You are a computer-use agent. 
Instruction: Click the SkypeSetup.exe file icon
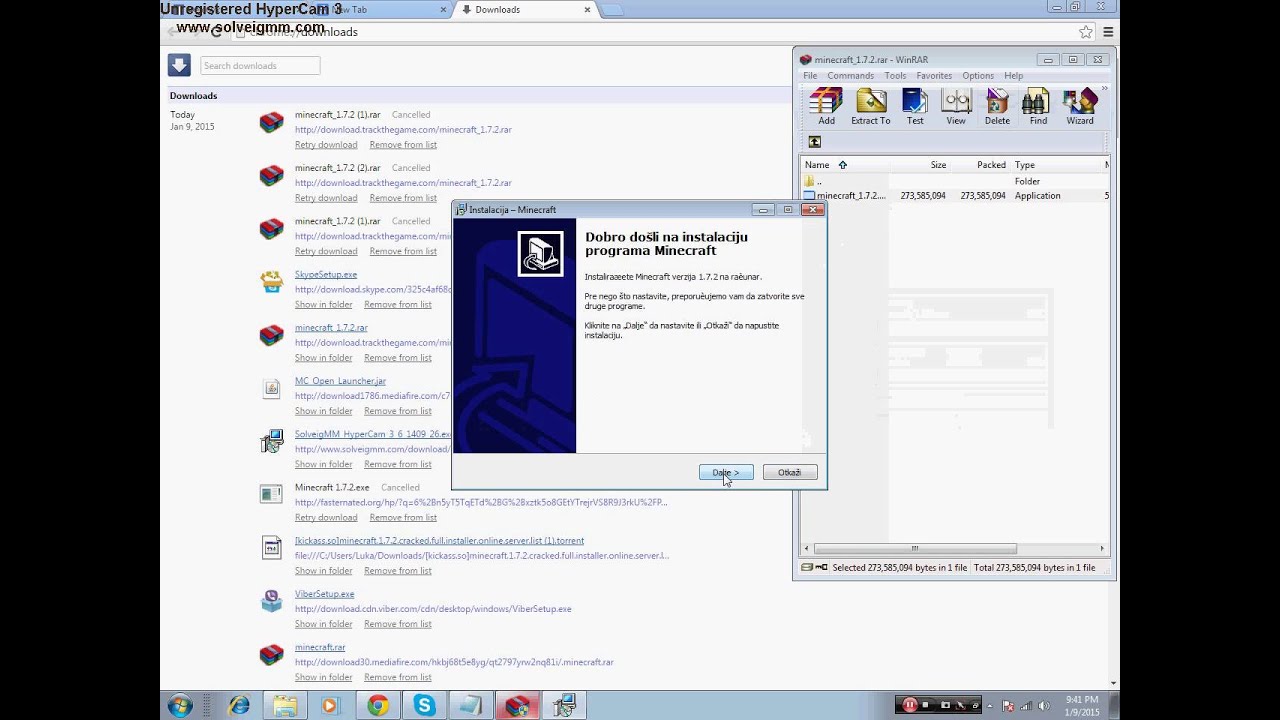tap(271, 282)
